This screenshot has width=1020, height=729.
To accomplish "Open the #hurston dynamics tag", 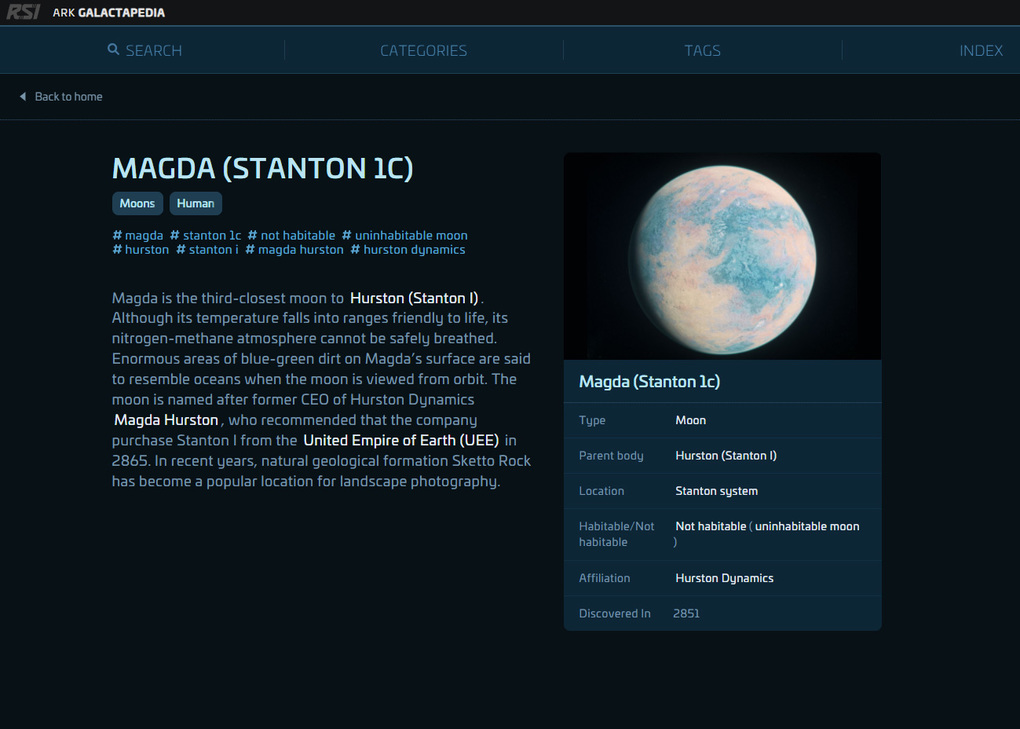I will 408,250.
